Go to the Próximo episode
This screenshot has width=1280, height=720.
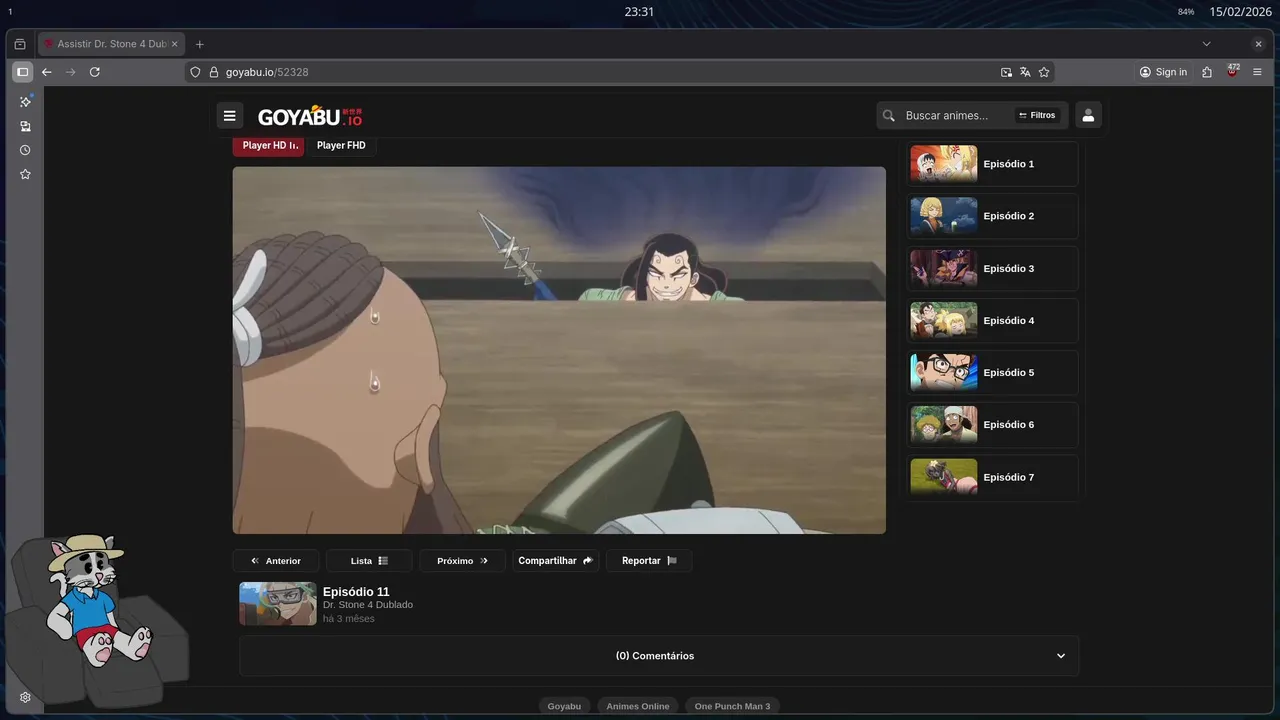pos(462,561)
